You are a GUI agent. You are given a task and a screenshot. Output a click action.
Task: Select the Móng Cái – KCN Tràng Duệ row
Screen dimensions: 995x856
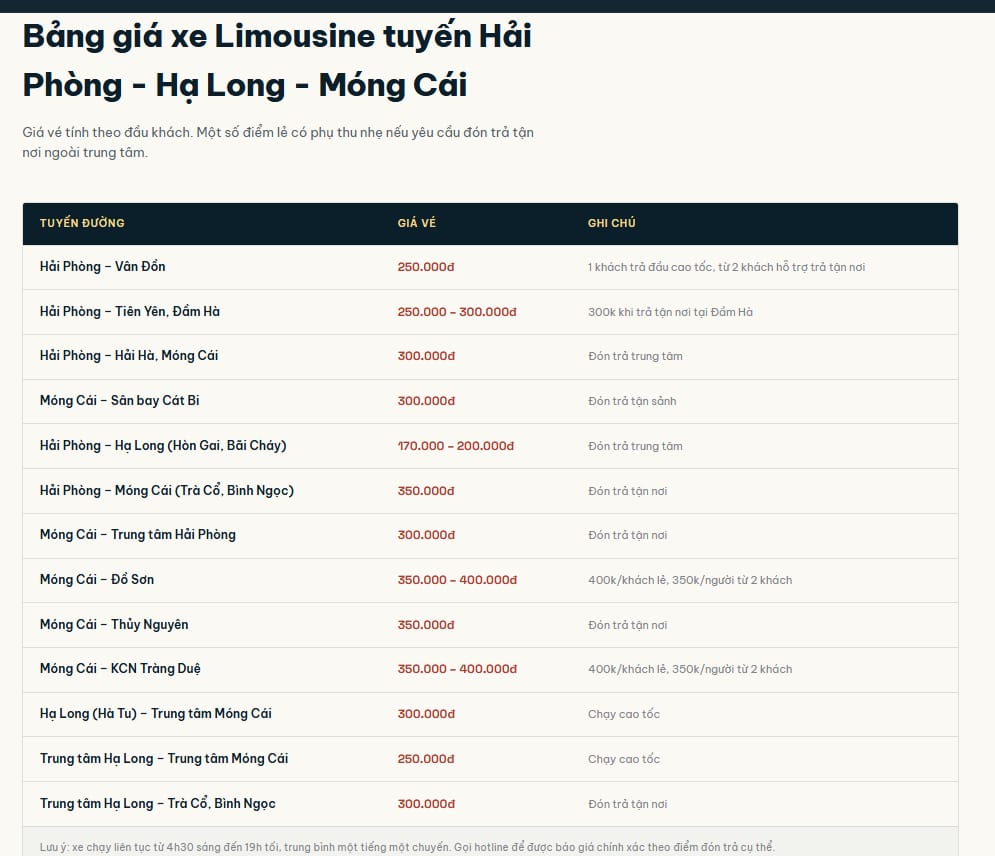pos(490,669)
